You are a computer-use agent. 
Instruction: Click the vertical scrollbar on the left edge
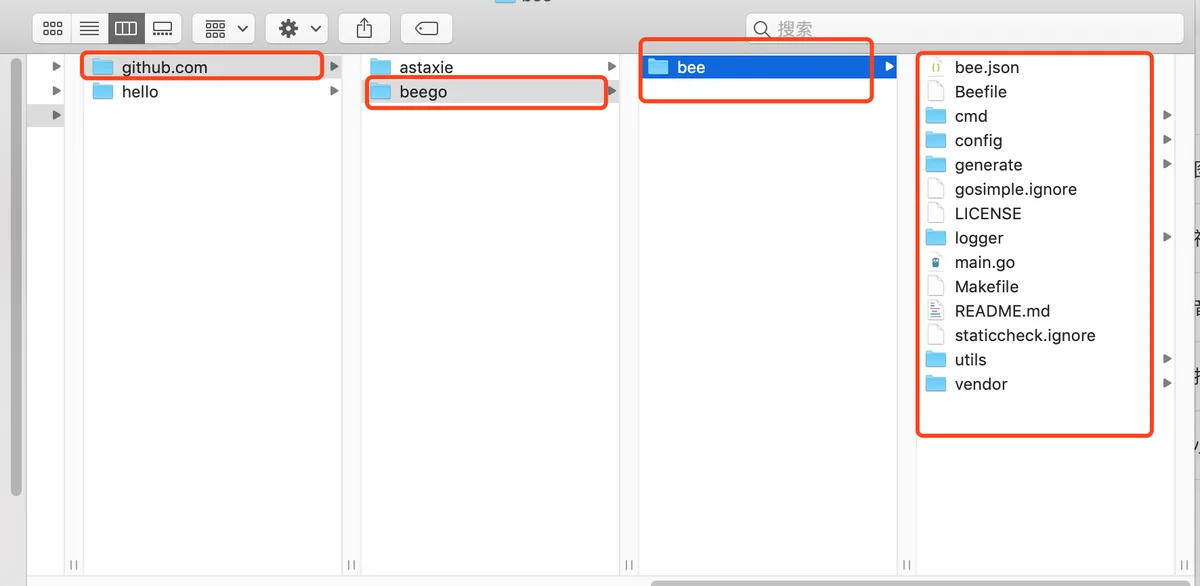pyautogui.click(x=16, y=277)
